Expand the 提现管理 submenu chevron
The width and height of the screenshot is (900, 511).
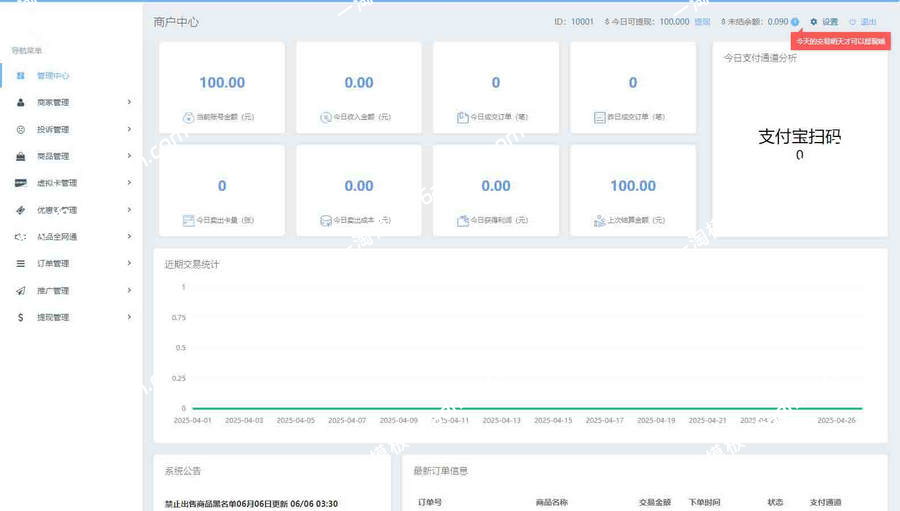pyautogui.click(x=129, y=317)
